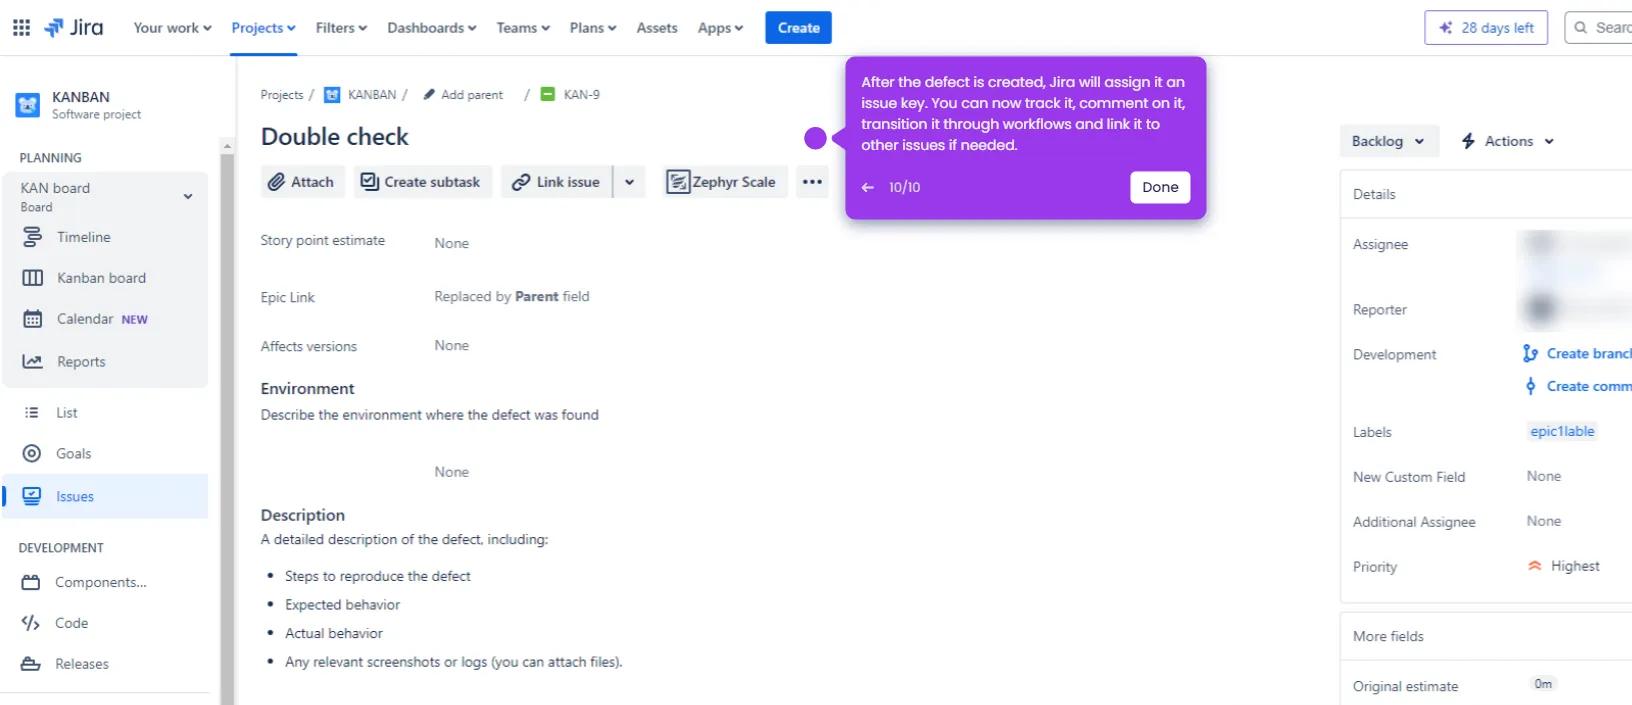The height and width of the screenshot is (705, 1632).
Task: Click the epic1lable label tag
Action: click(x=1562, y=431)
